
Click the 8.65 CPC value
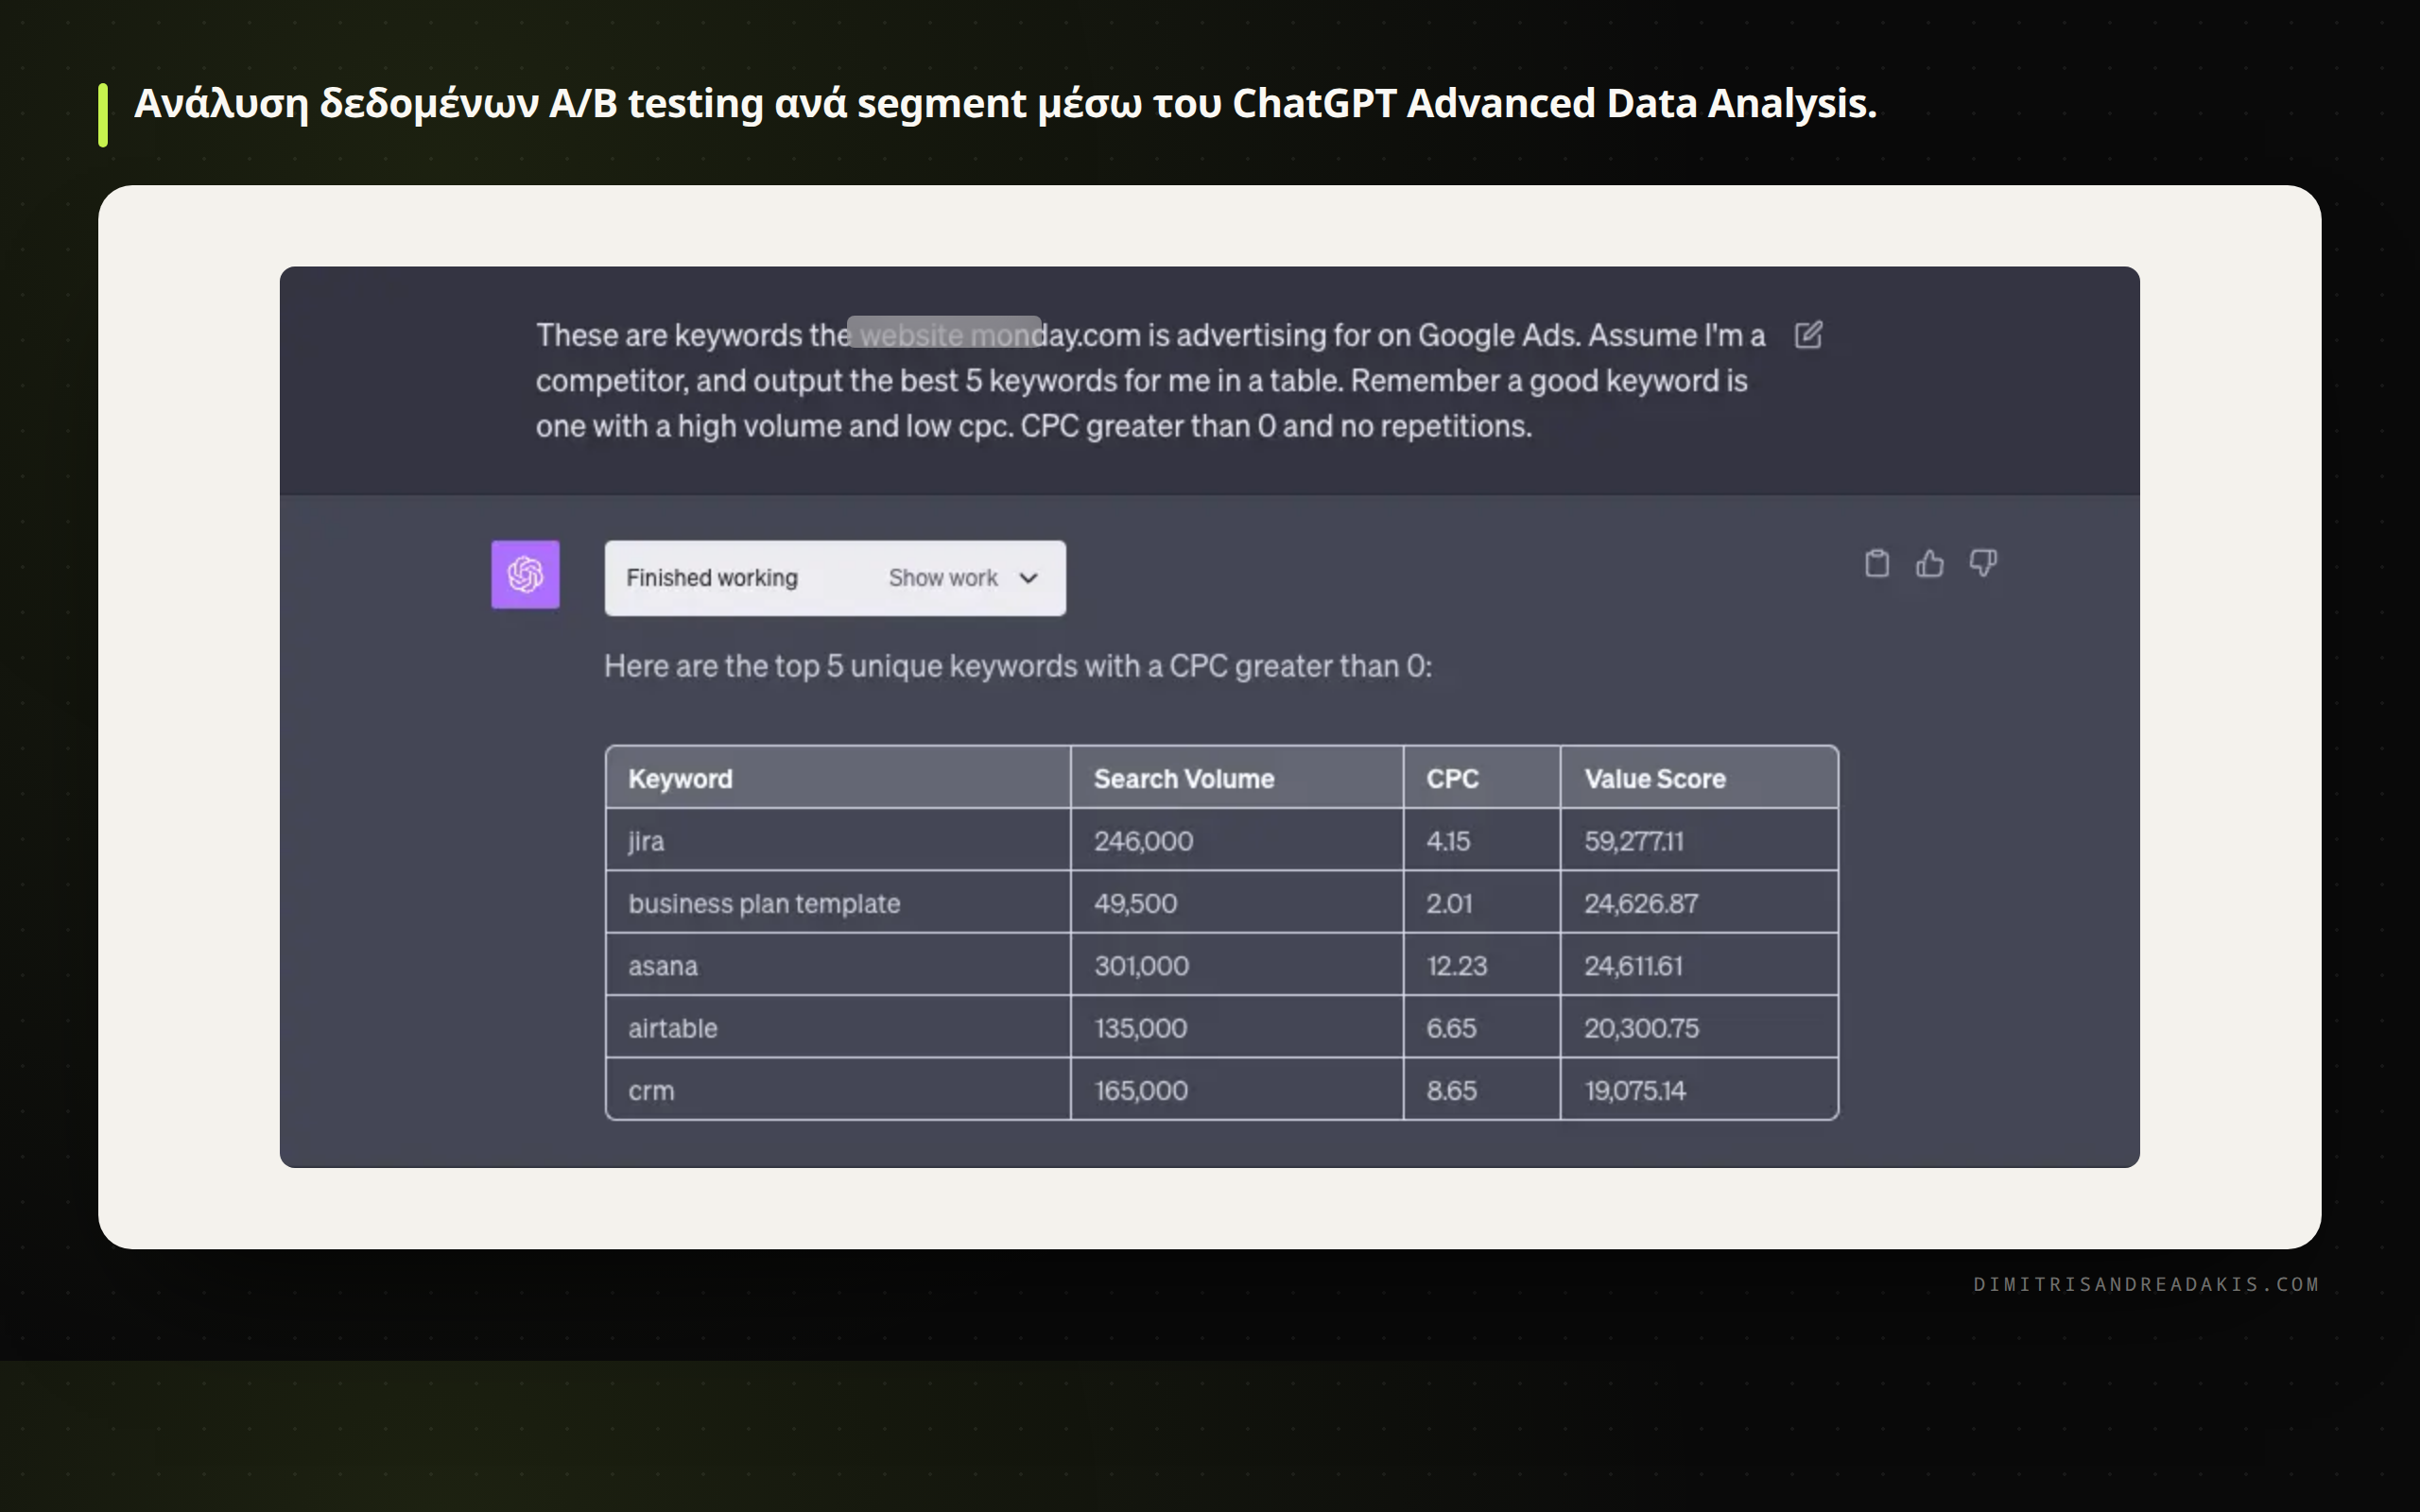1451,1090
